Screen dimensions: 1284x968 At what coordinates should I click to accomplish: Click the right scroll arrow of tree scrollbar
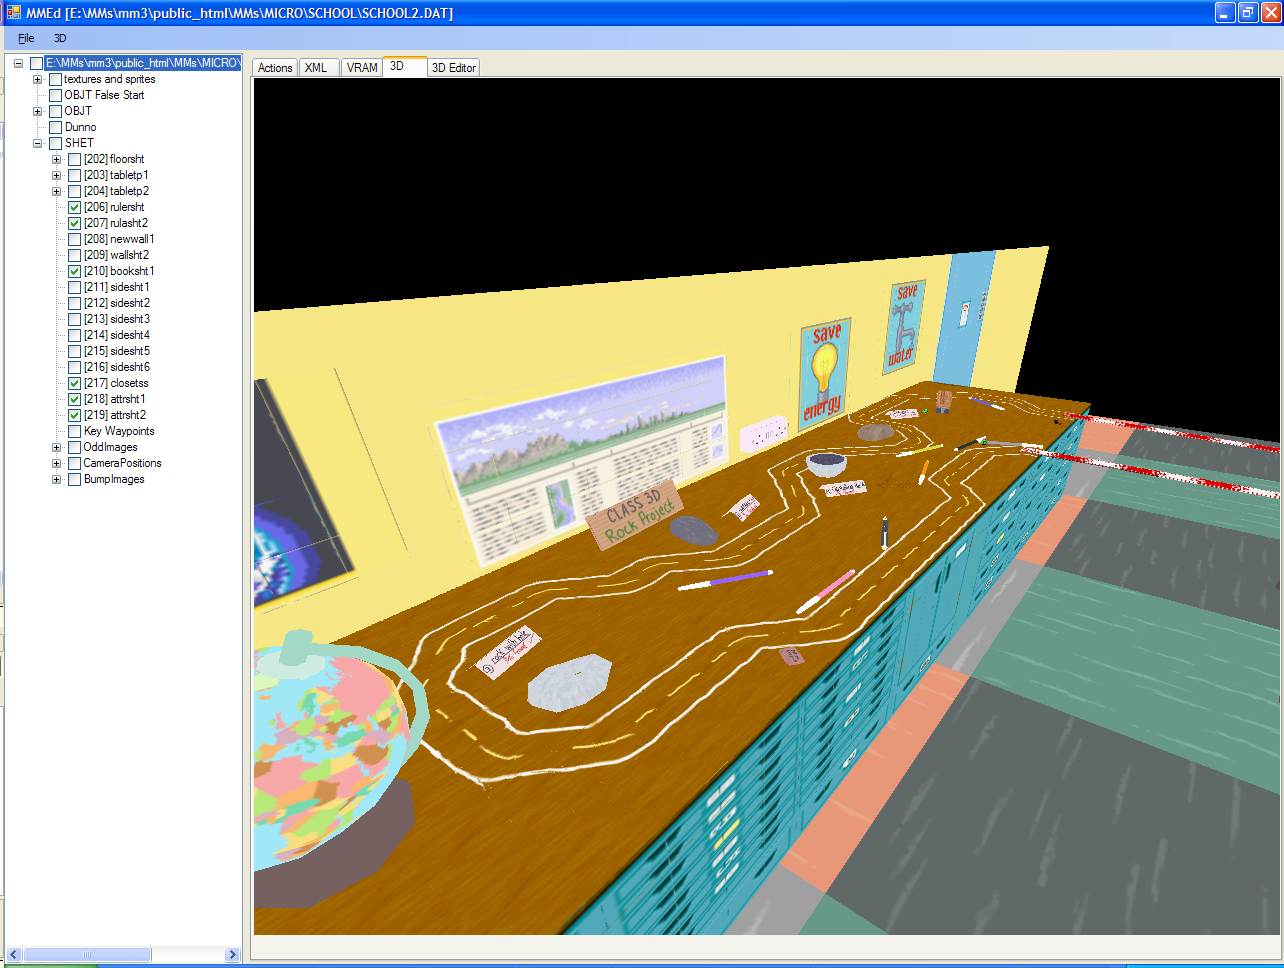tap(232, 955)
